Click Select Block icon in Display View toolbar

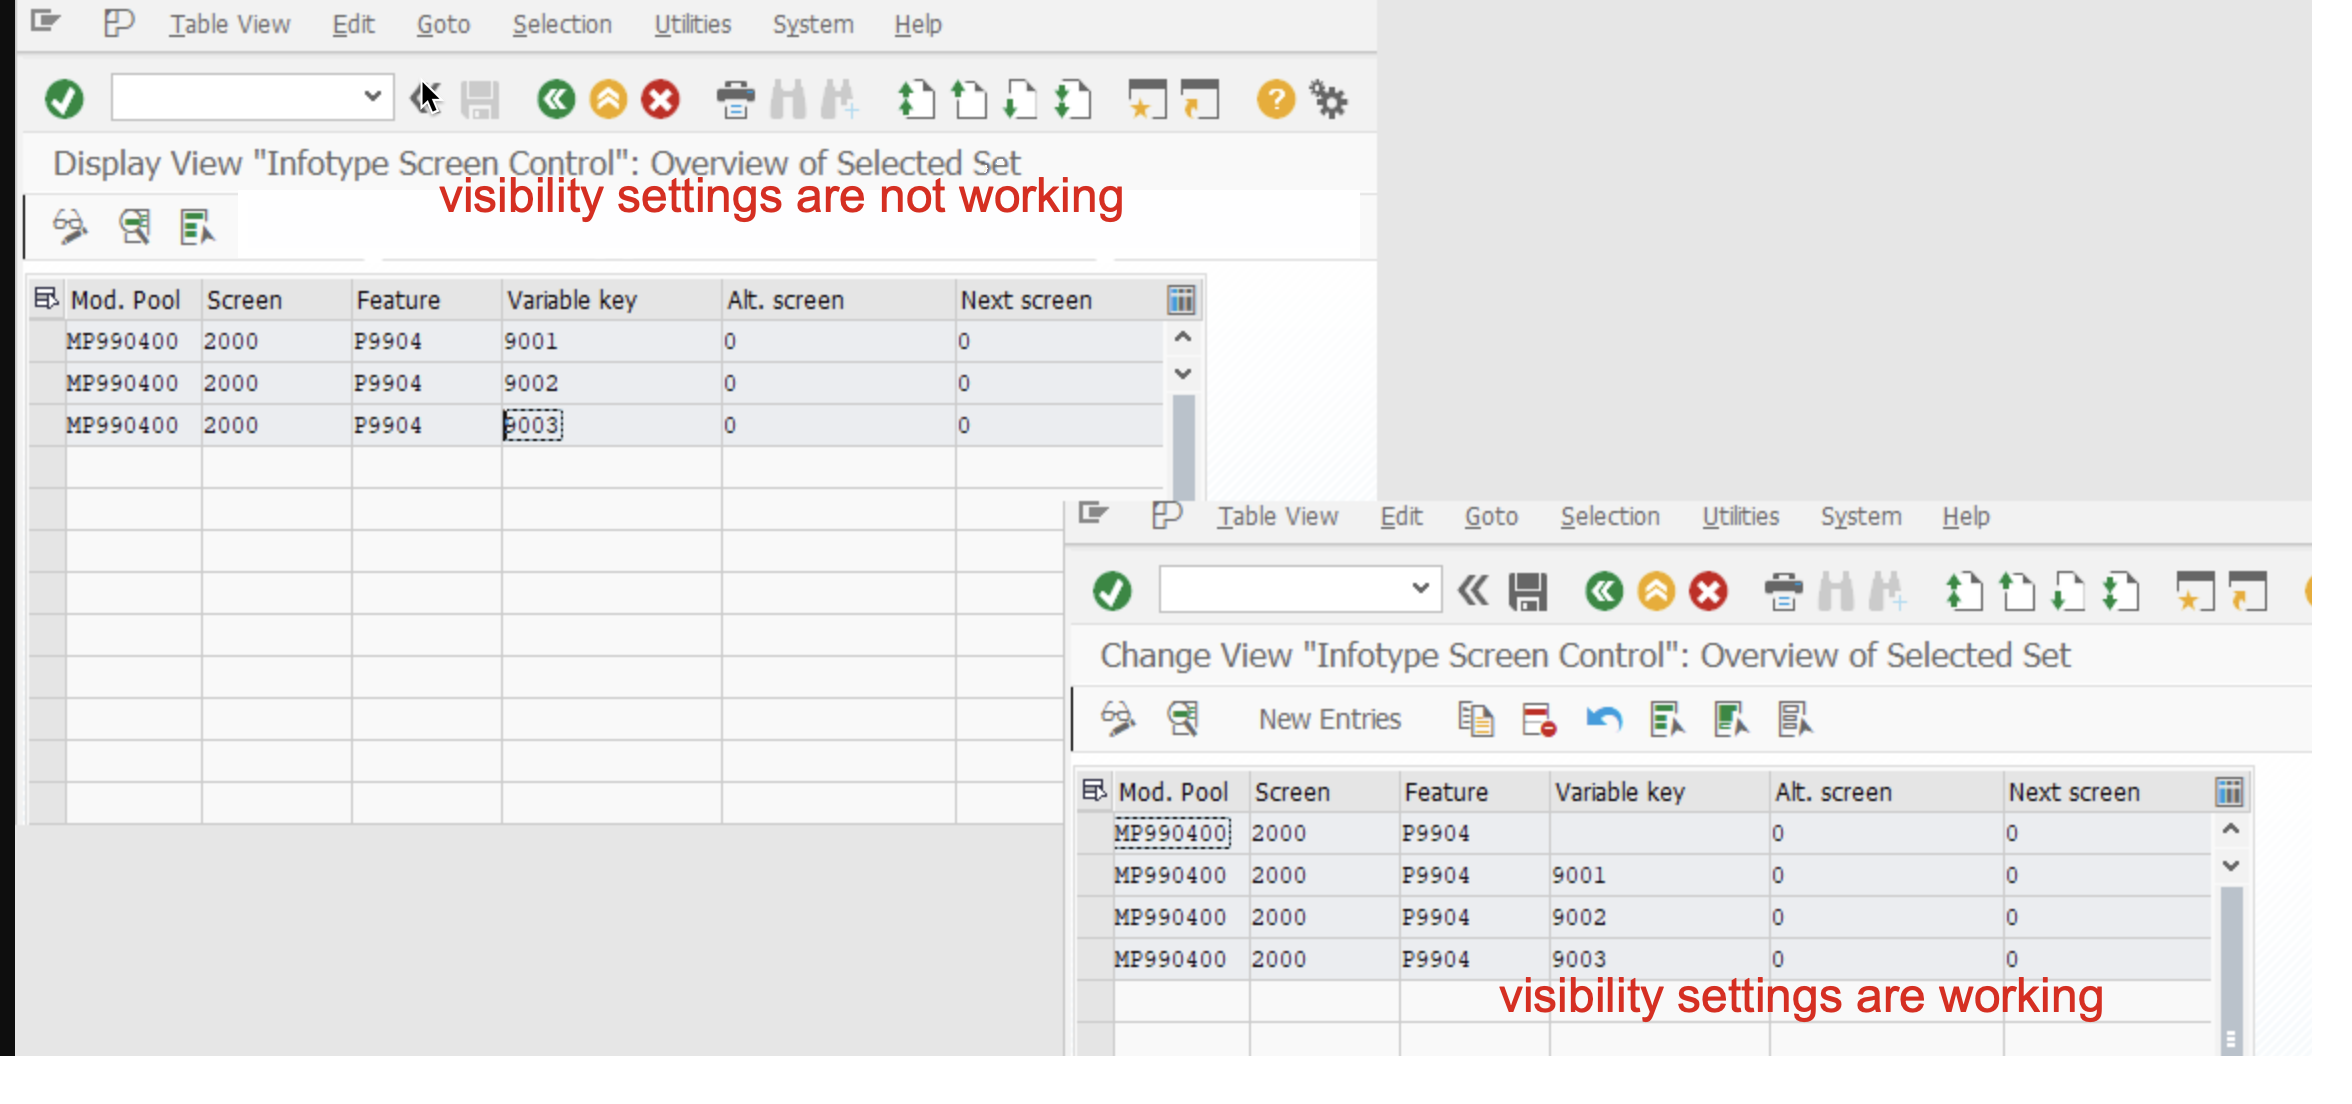(197, 227)
